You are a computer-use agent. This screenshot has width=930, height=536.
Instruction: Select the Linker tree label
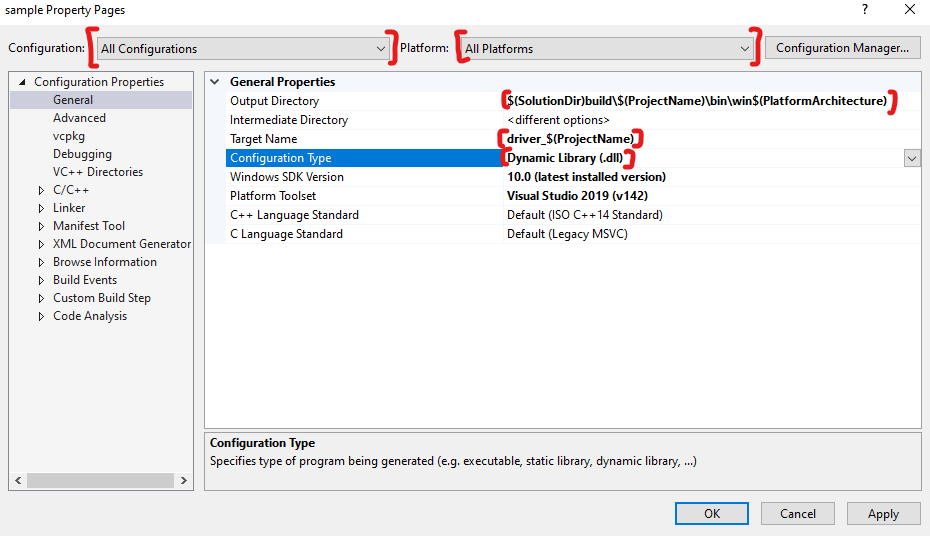click(x=69, y=208)
